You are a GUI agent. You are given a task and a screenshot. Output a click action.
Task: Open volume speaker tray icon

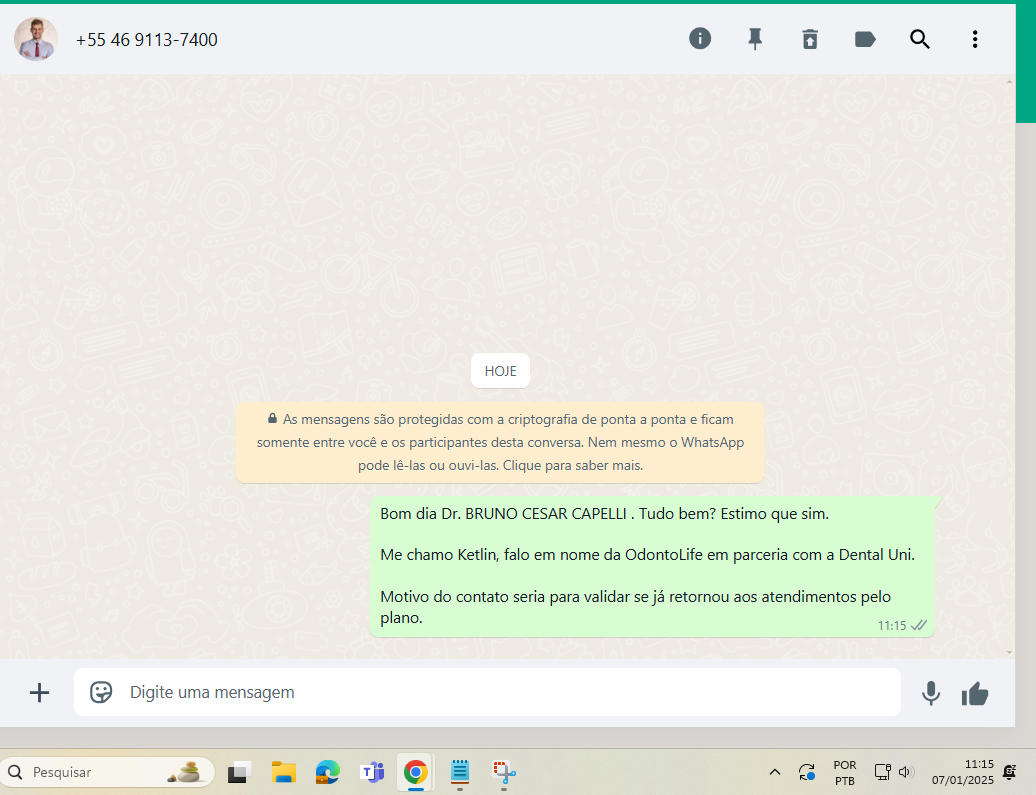905,772
